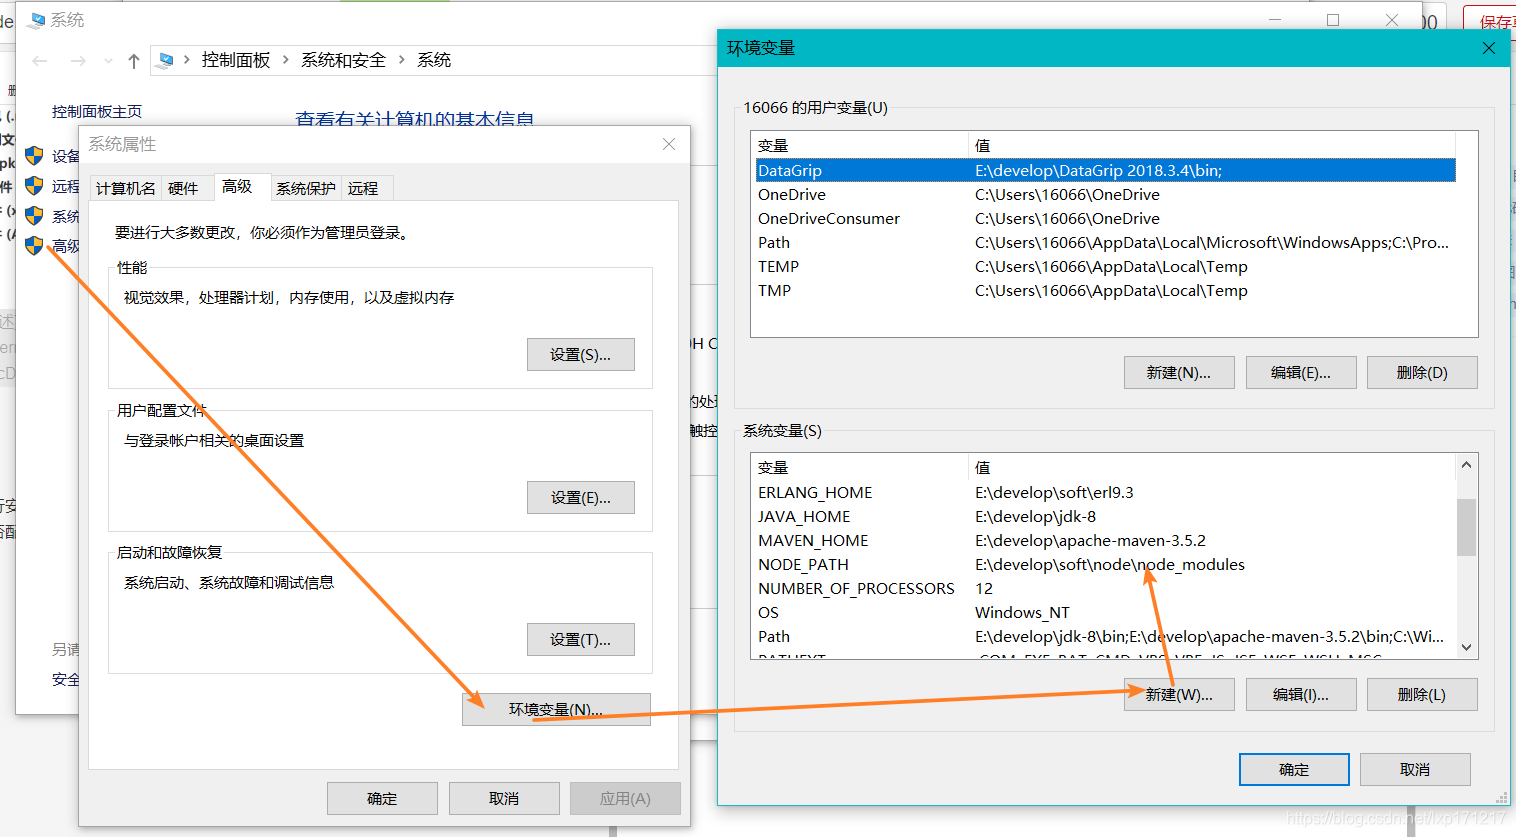
Task: Maximize the 系统 window
Action: [x=1333, y=20]
